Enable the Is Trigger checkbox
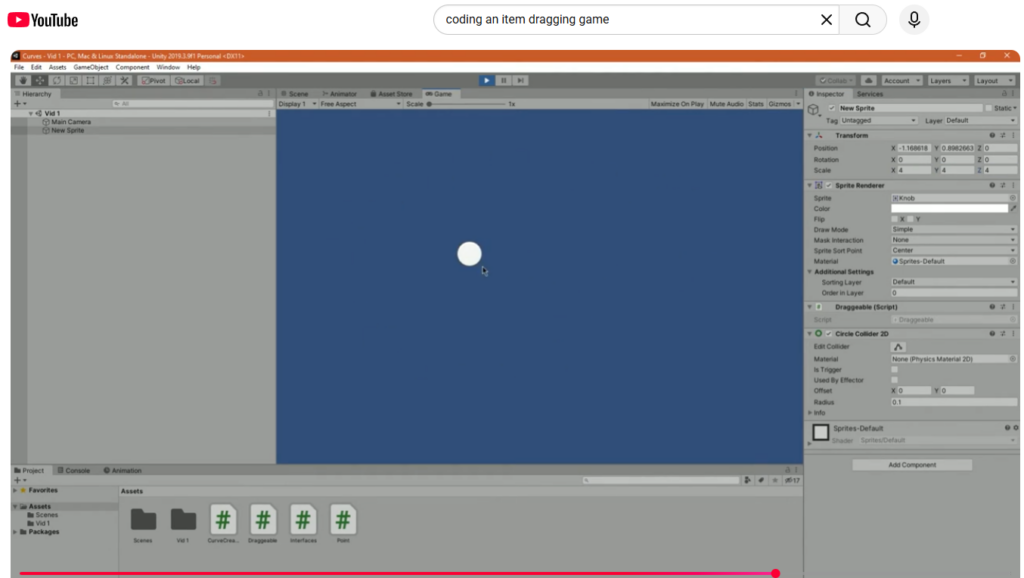This screenshot has width=1024, height=578. click(x=895, y=370)
